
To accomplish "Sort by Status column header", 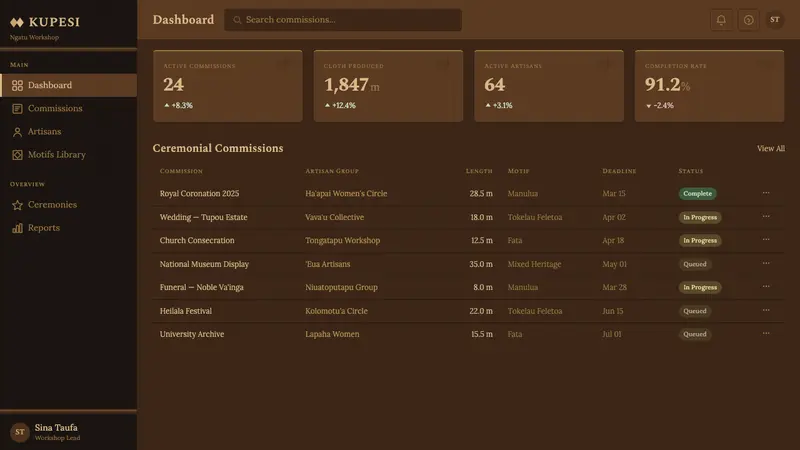I will pyautogui.click(x=690, y=171).
